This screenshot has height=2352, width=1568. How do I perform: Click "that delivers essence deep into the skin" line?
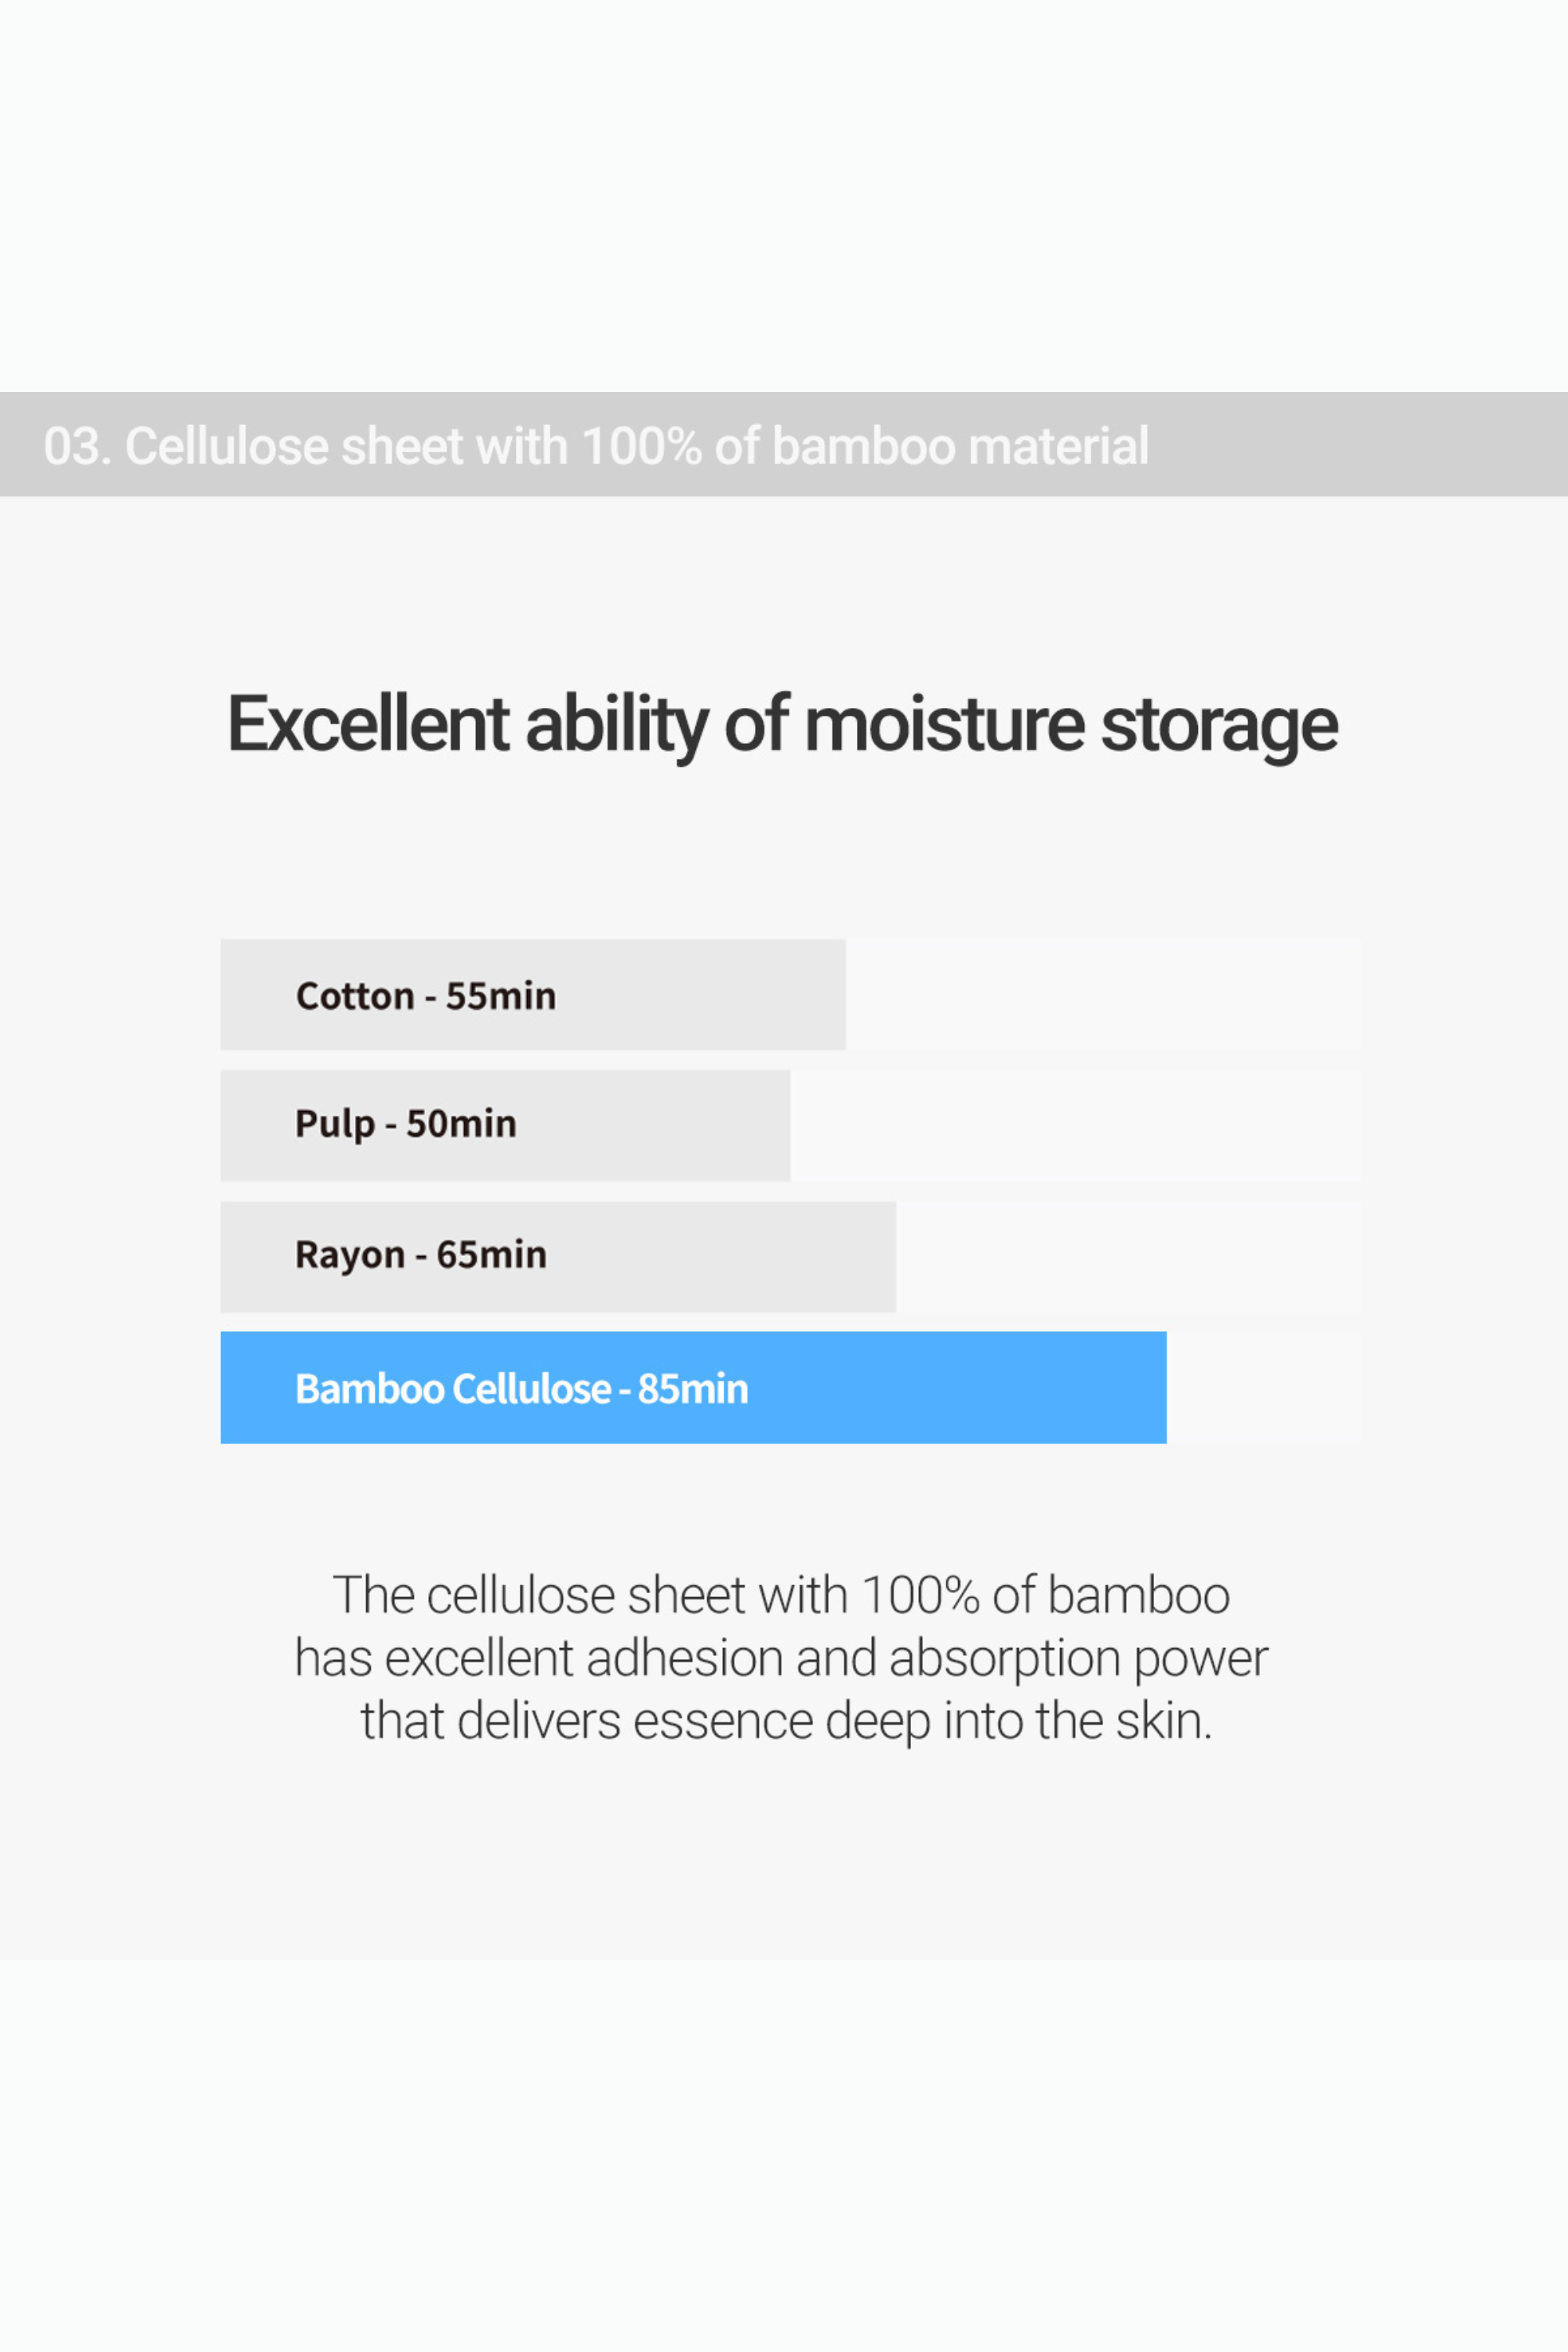(786, 1721)
